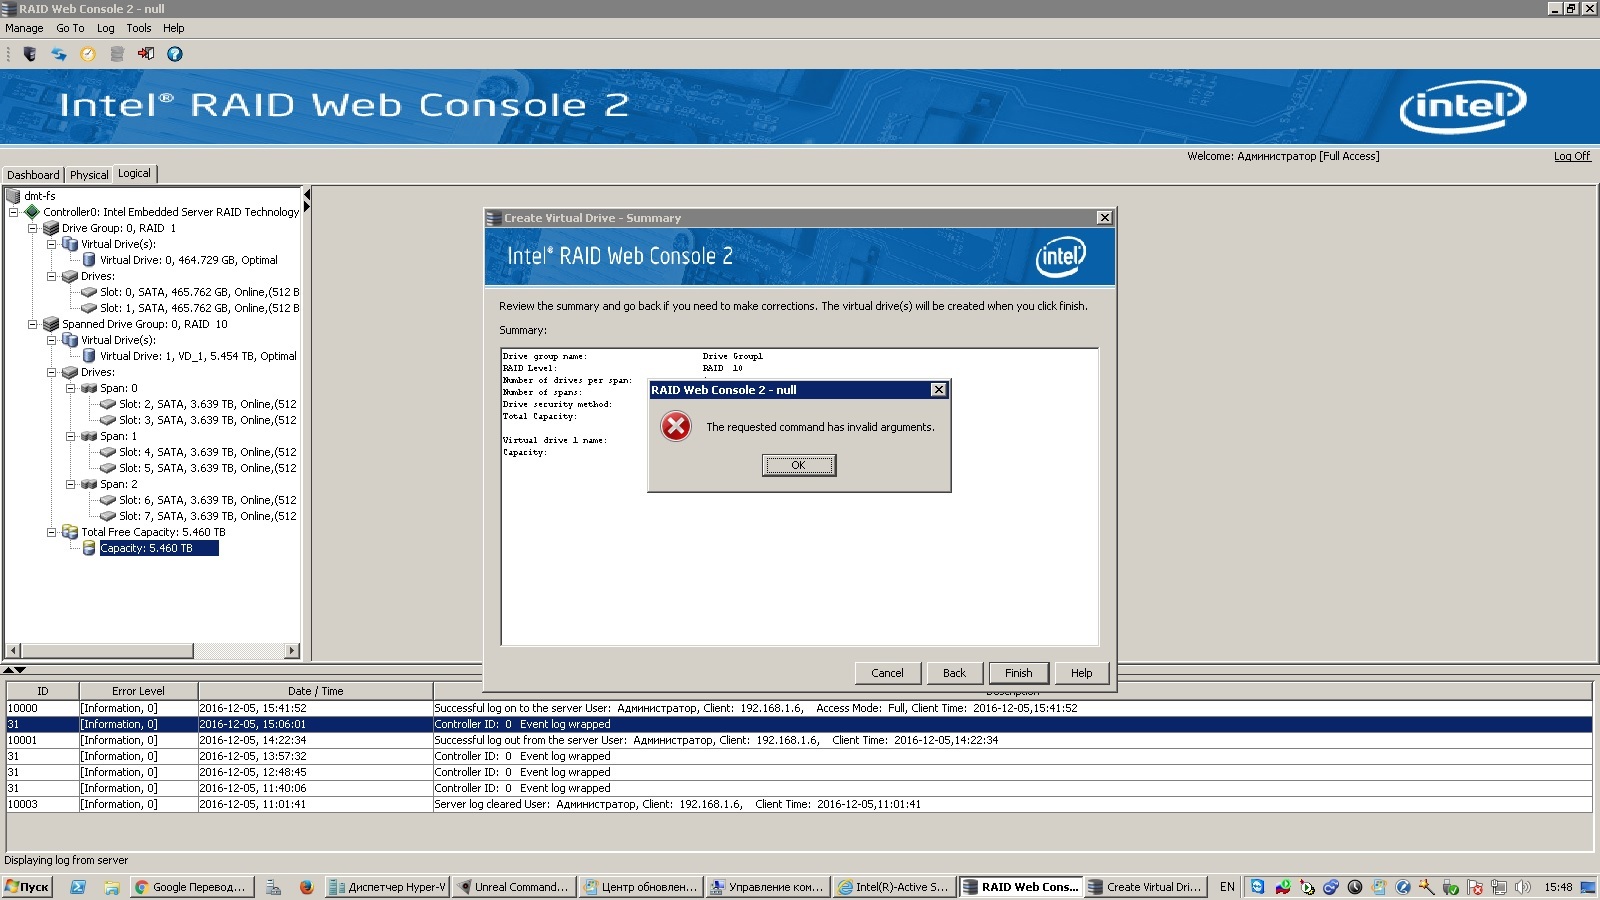1600x900 pixels.
Task: Open Help via the blue question mark icon
Action: tap(175, 54)
